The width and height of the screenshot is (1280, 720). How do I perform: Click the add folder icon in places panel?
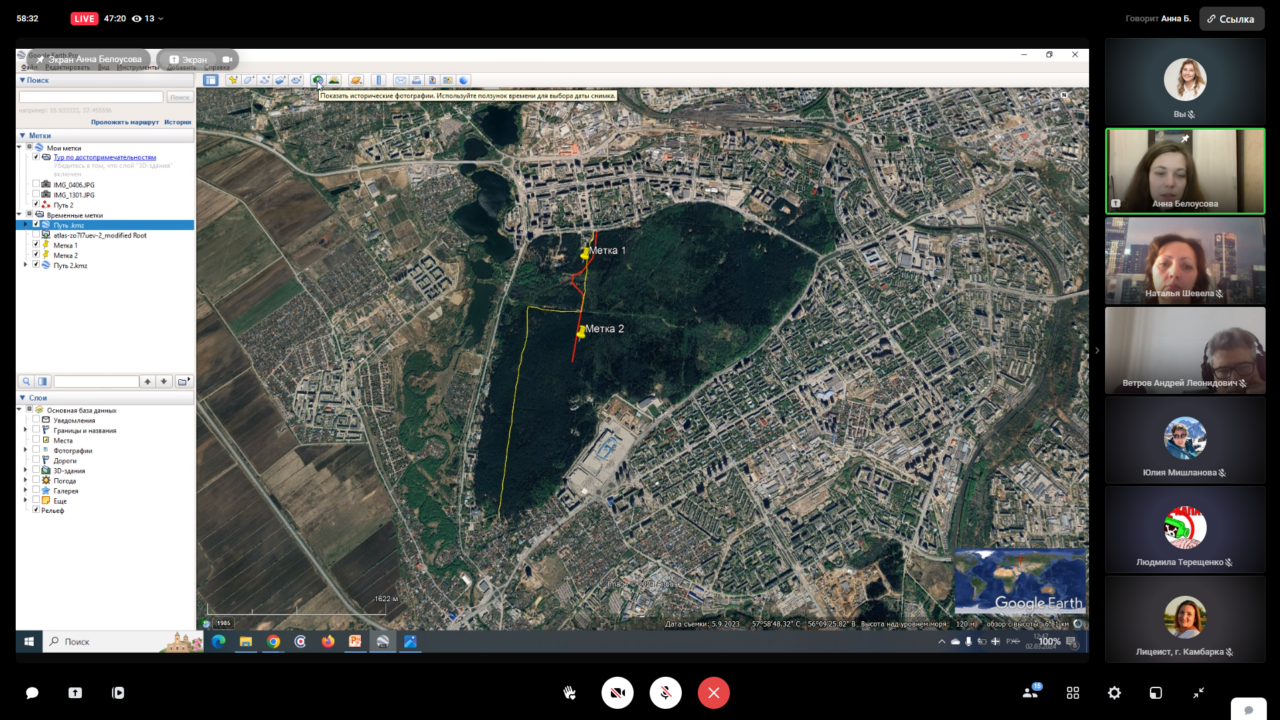pos(183,381)
